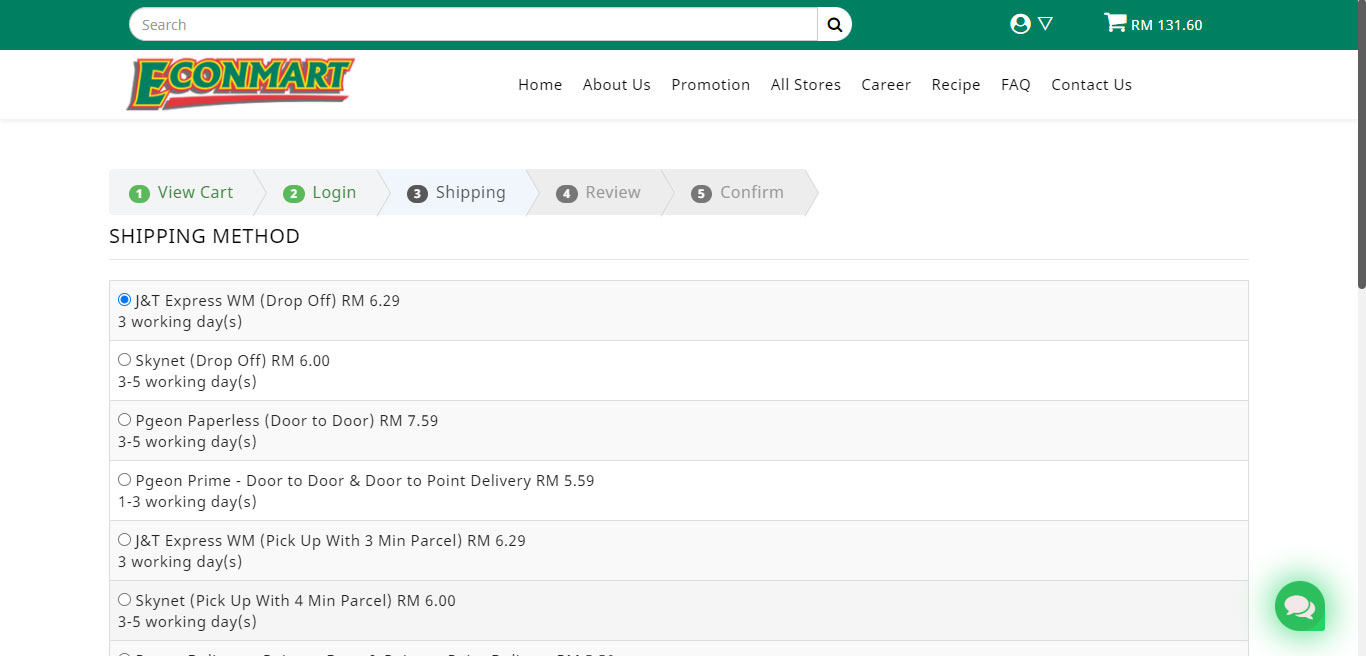Click the Econmart logo
This screenshot has height=656, width=1366.
click(x=240, y=84)
